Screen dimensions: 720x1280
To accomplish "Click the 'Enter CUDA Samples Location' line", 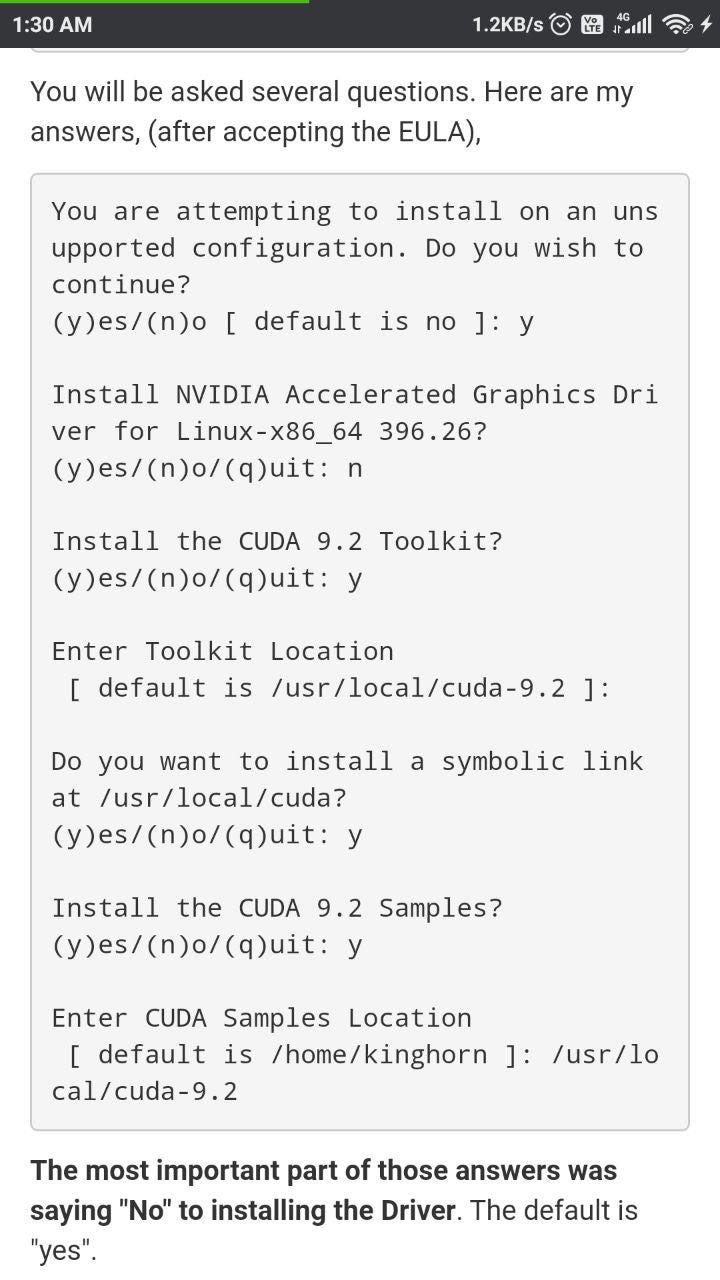I will (261, 1018).
